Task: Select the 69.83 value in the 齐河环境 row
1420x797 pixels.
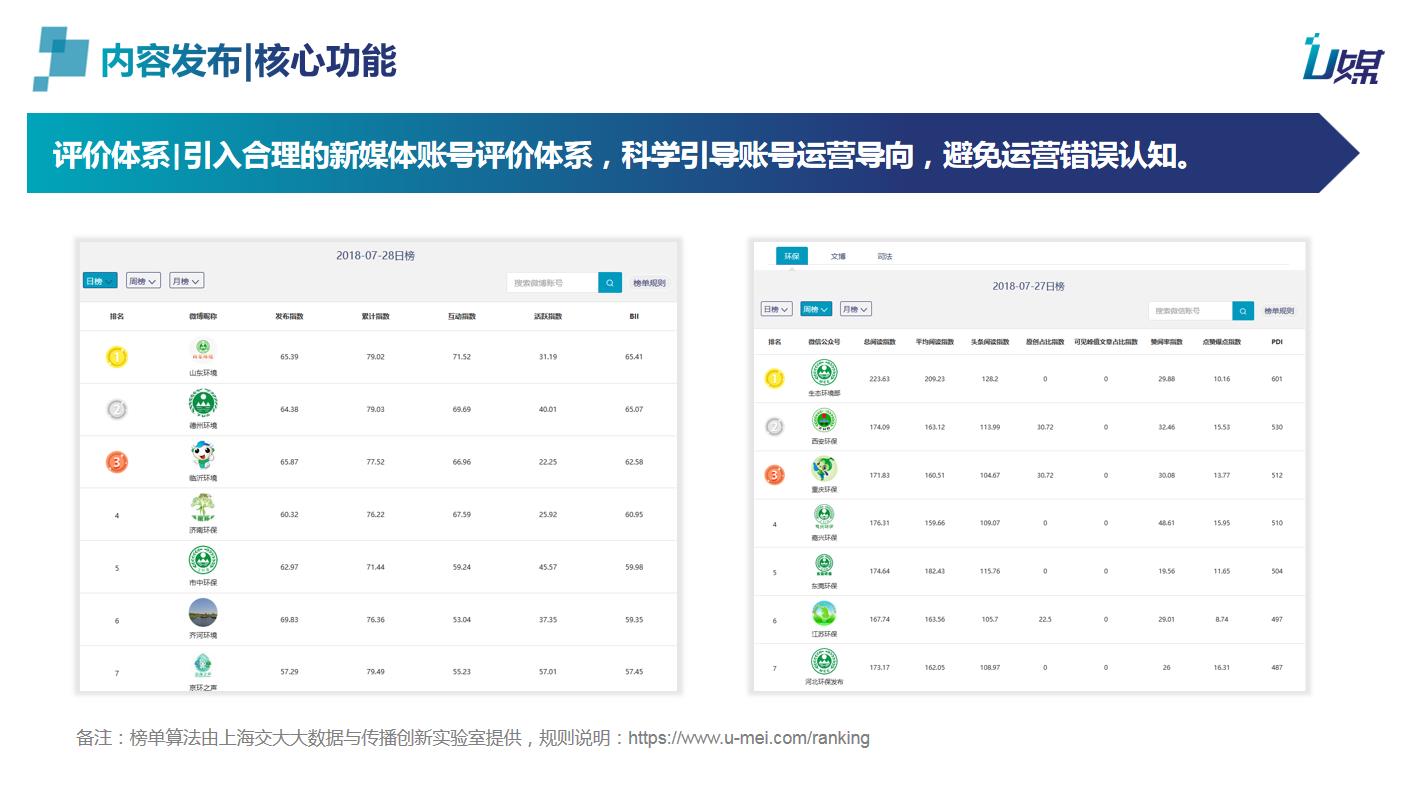Action: [289, 620]
